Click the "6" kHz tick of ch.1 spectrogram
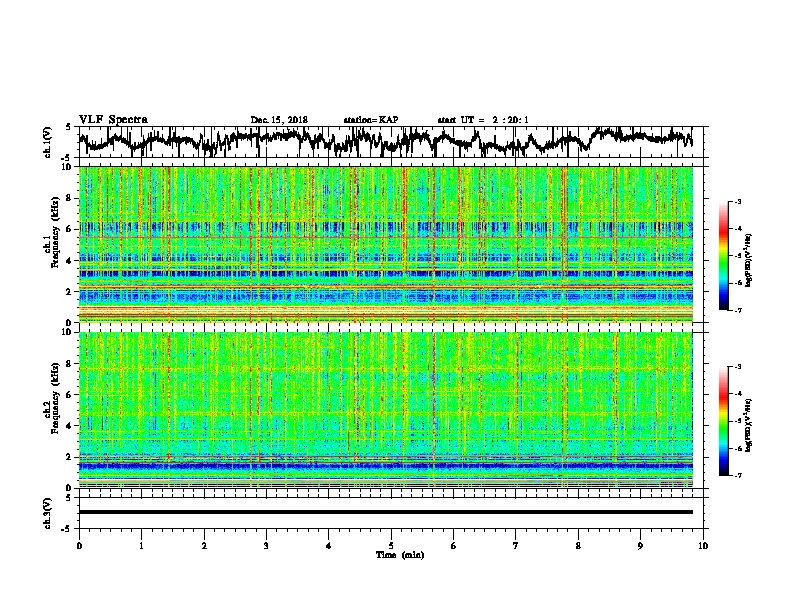 click(x=71, y=229)
